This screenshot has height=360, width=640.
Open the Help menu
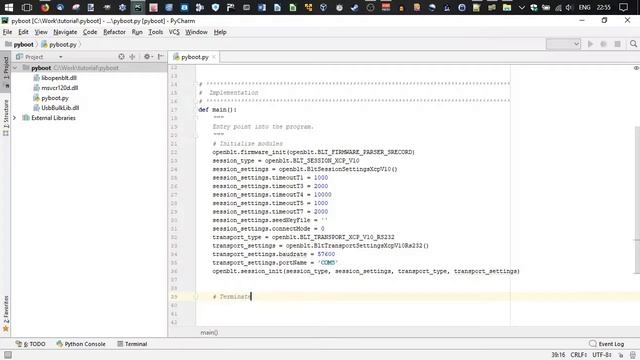220,32
